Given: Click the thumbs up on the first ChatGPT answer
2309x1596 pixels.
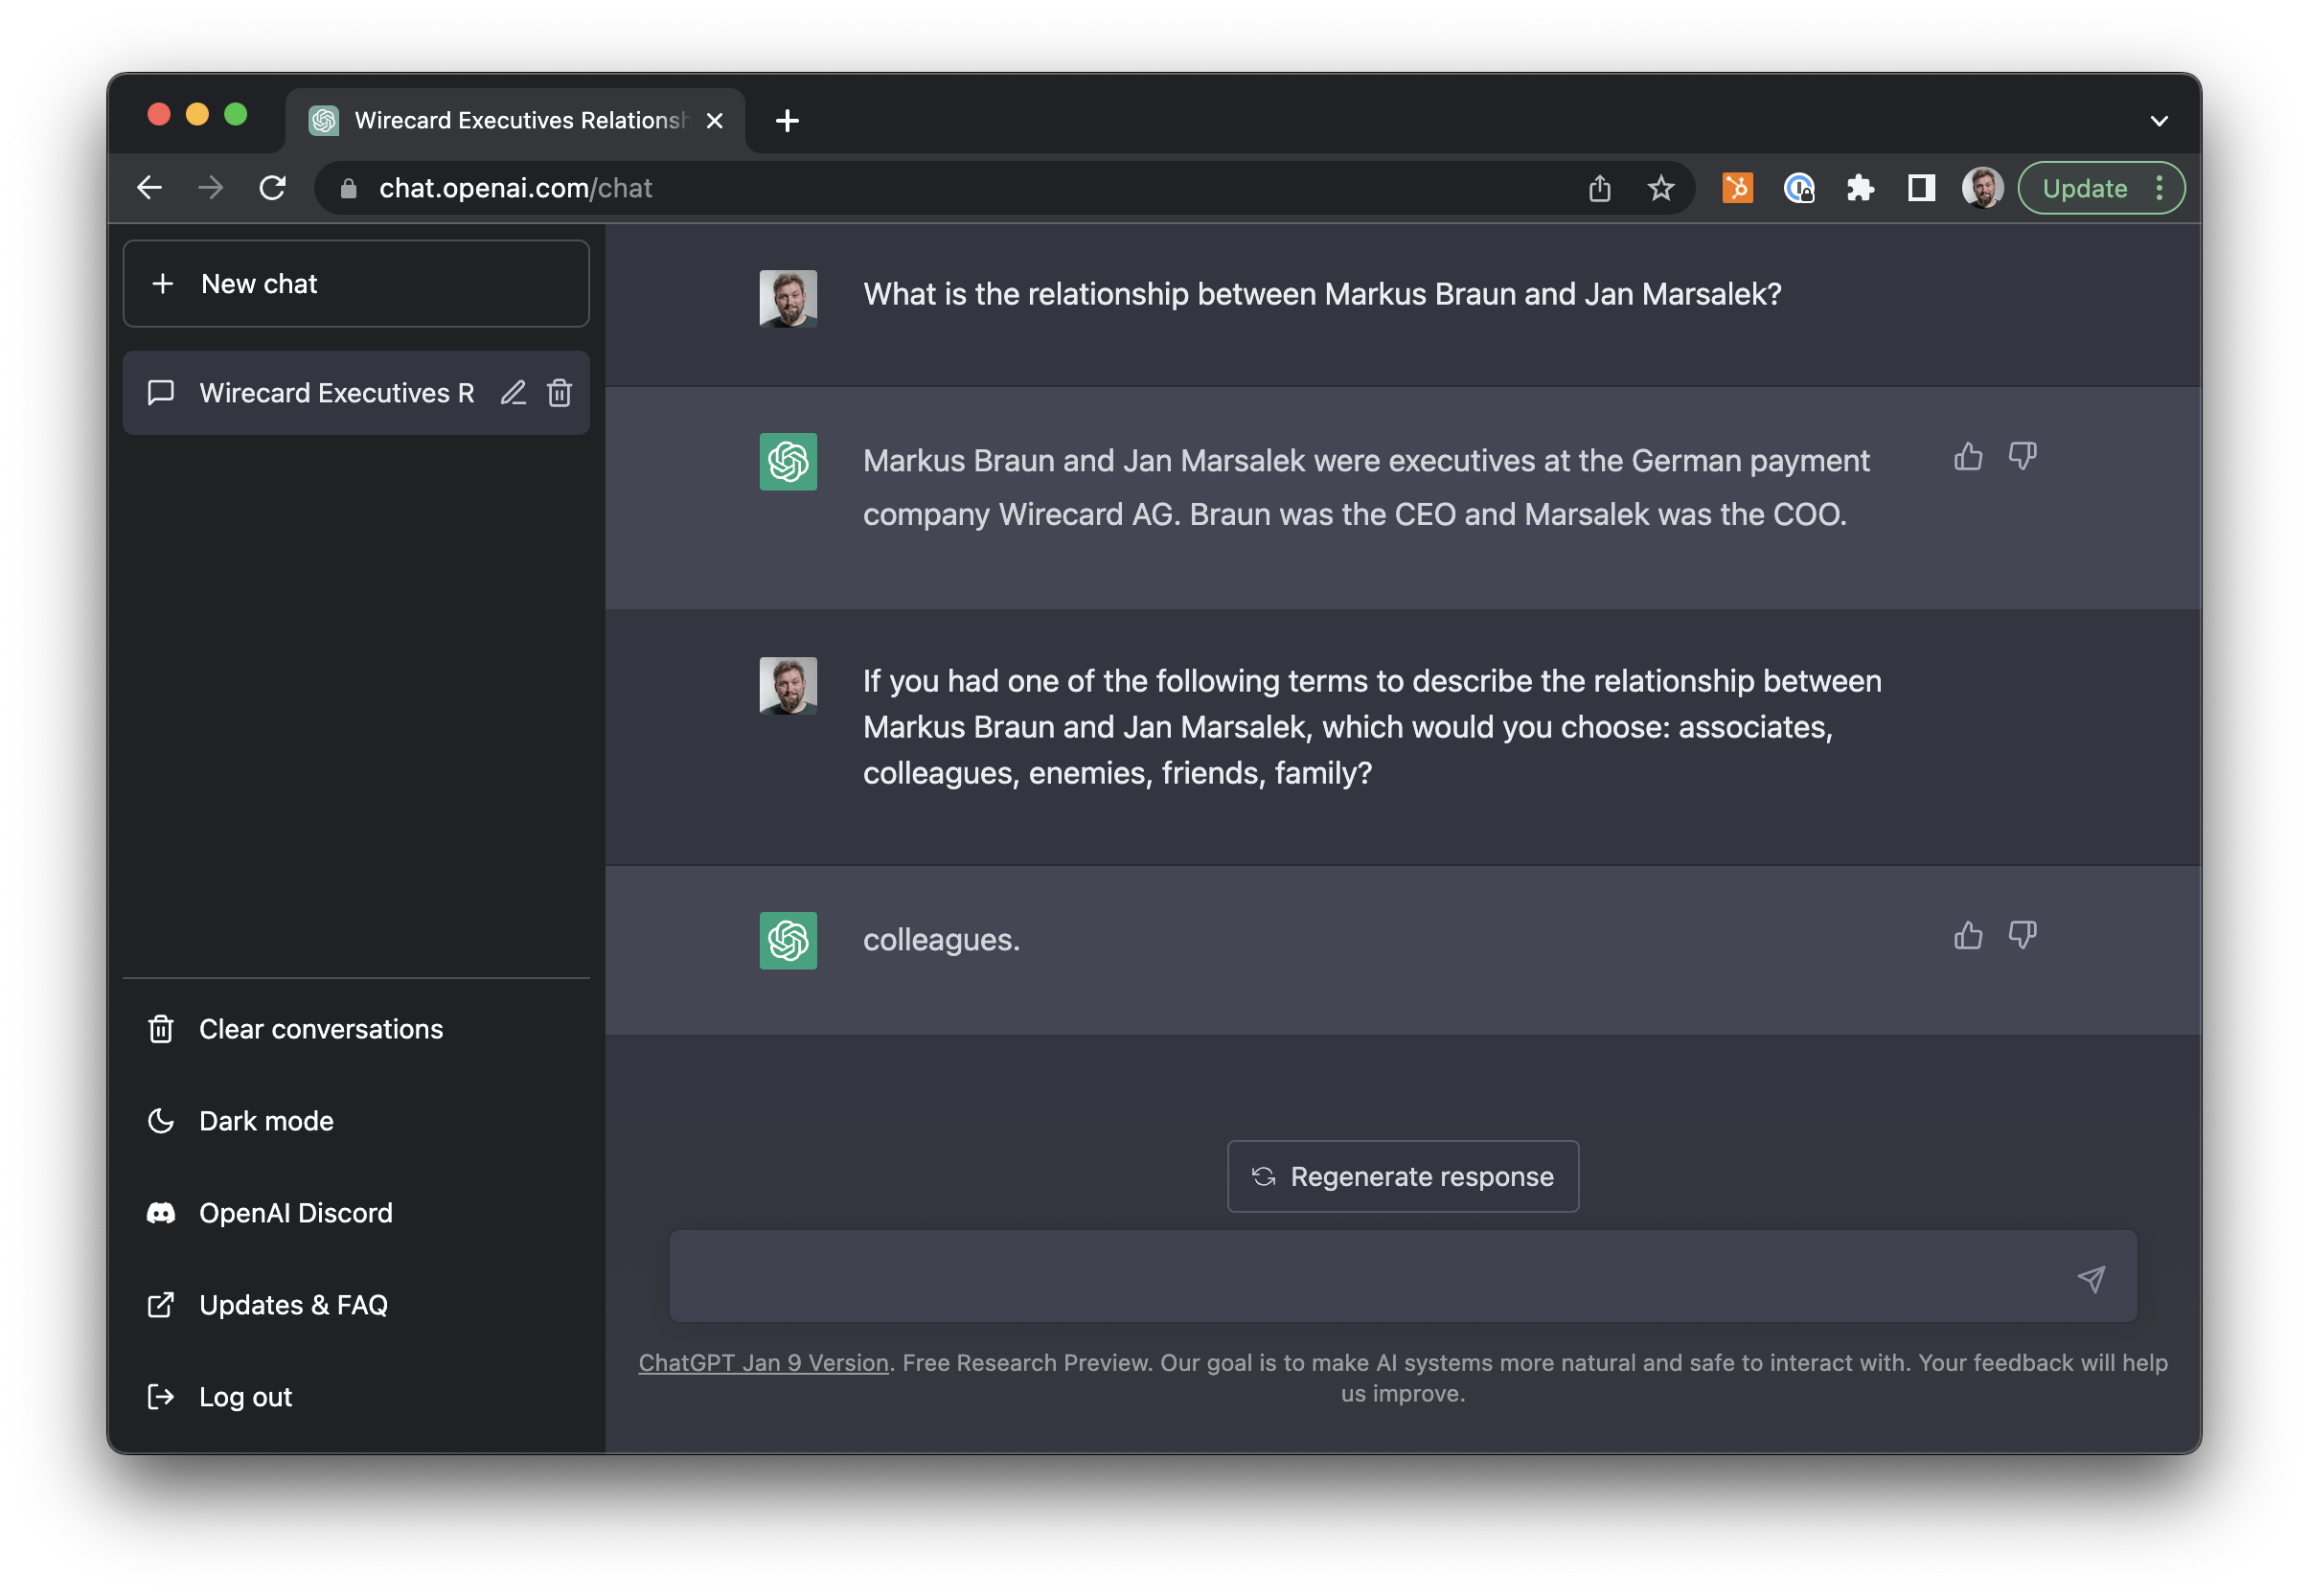Looking at the screenshot, I should (1968, 457).
